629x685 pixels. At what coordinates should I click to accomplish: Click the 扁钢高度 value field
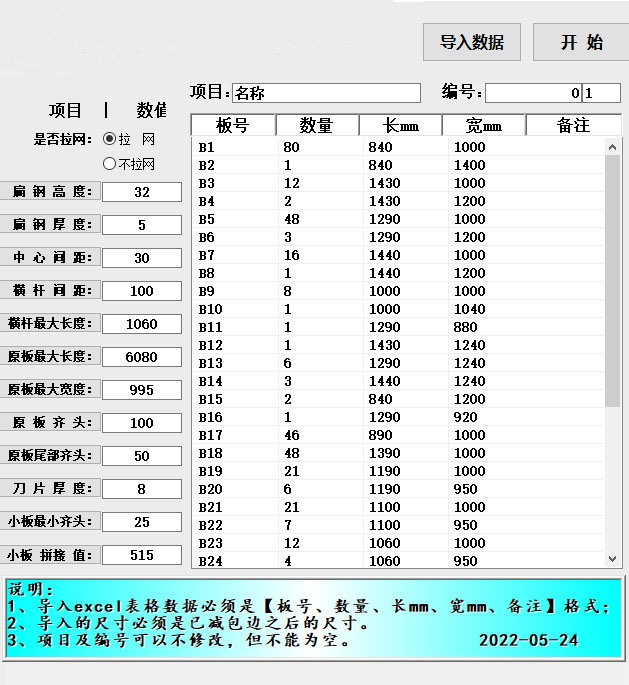pos(141,192)
